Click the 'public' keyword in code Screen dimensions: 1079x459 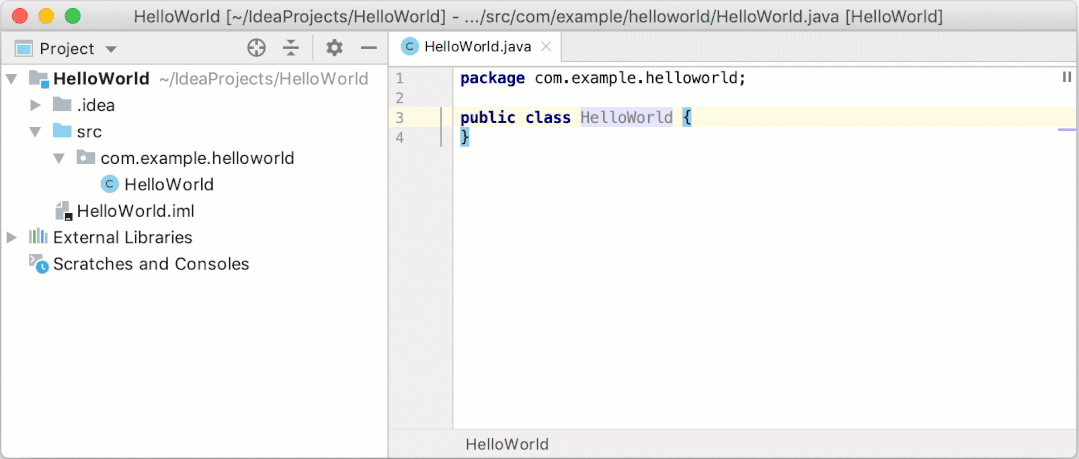[x=488, y=118]
